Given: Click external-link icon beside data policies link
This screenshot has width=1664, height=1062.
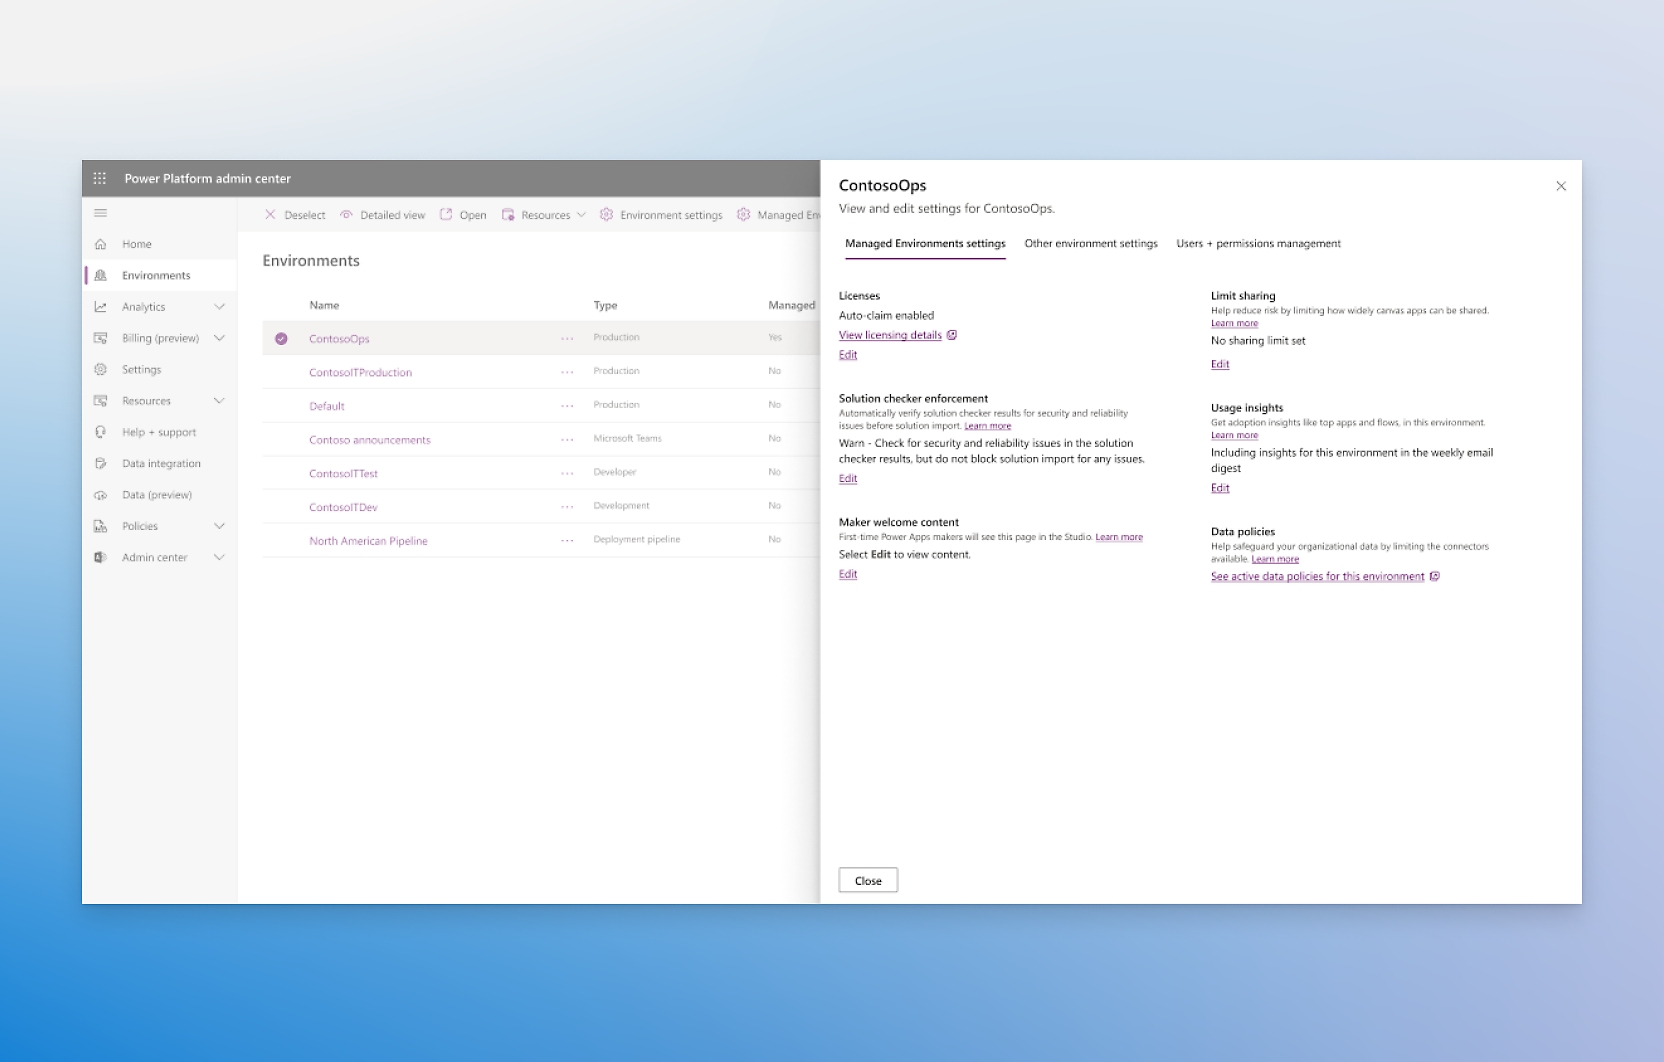Looking at the screenshot, I should point(1435,576).
